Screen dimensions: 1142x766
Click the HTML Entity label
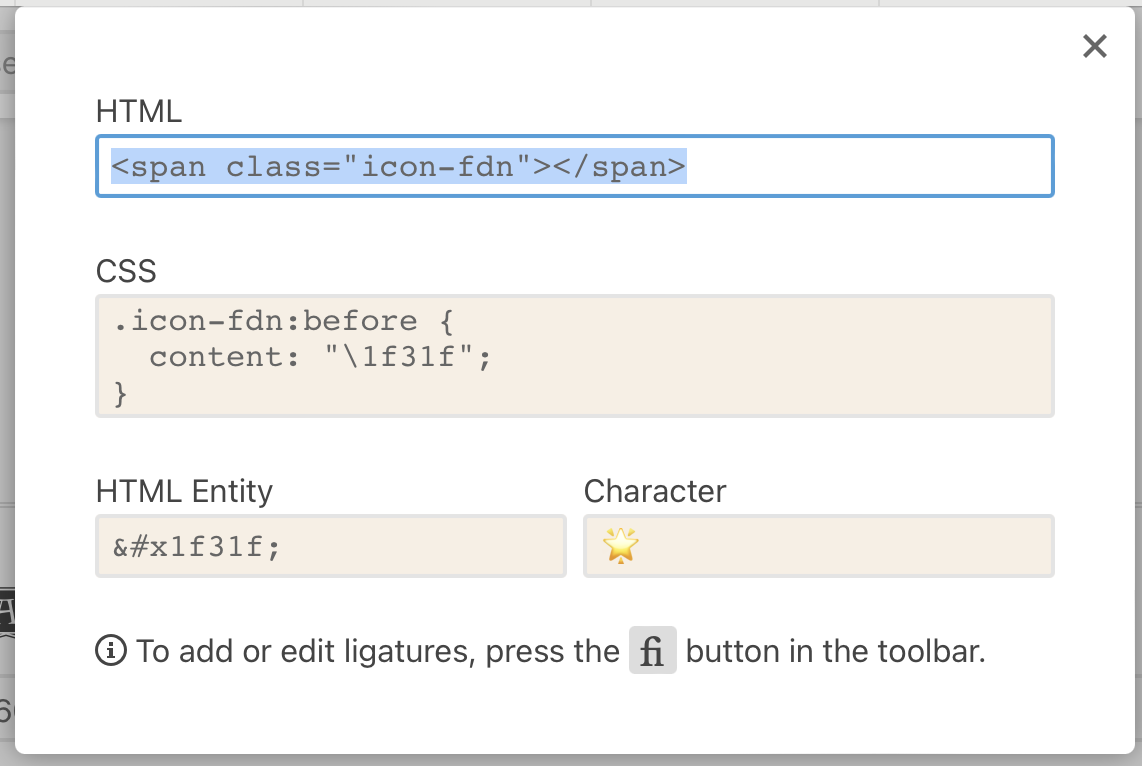[x=184, y=491]
